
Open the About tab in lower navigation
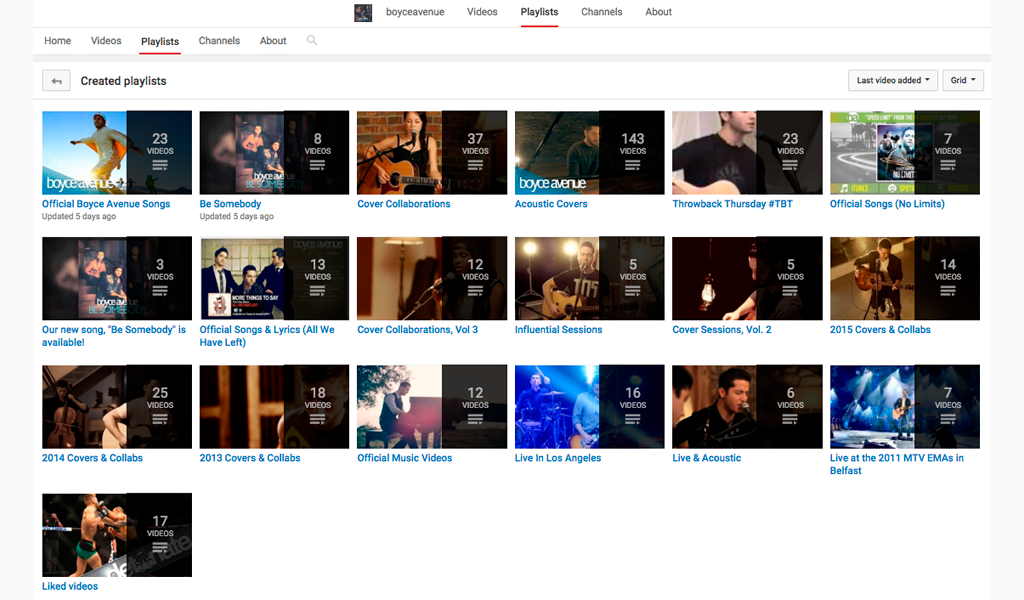click(273, 40)
